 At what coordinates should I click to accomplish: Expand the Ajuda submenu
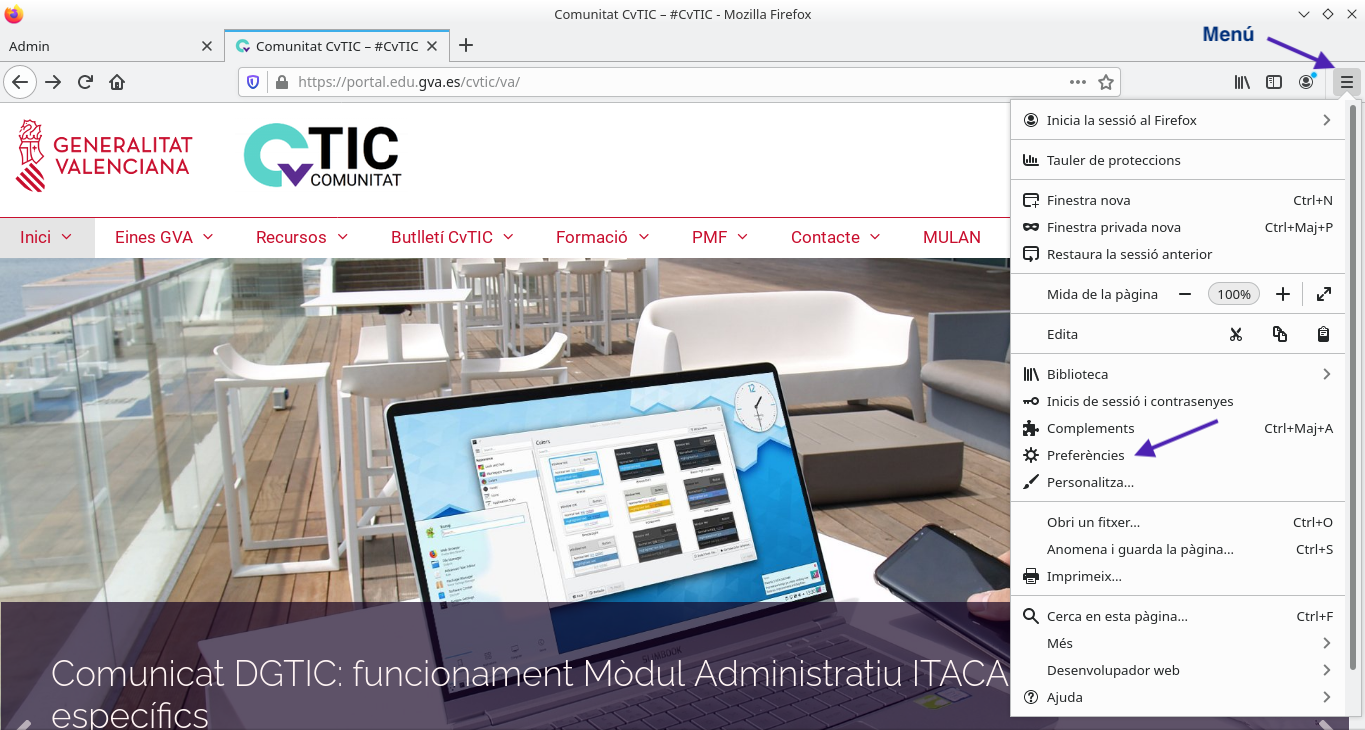coord(1178,697)
